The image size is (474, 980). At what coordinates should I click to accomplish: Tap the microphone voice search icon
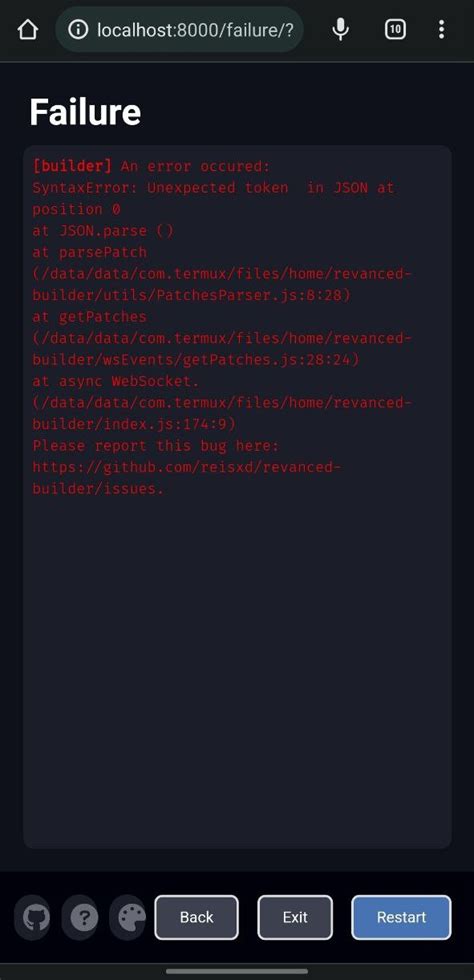click(341, 29)
